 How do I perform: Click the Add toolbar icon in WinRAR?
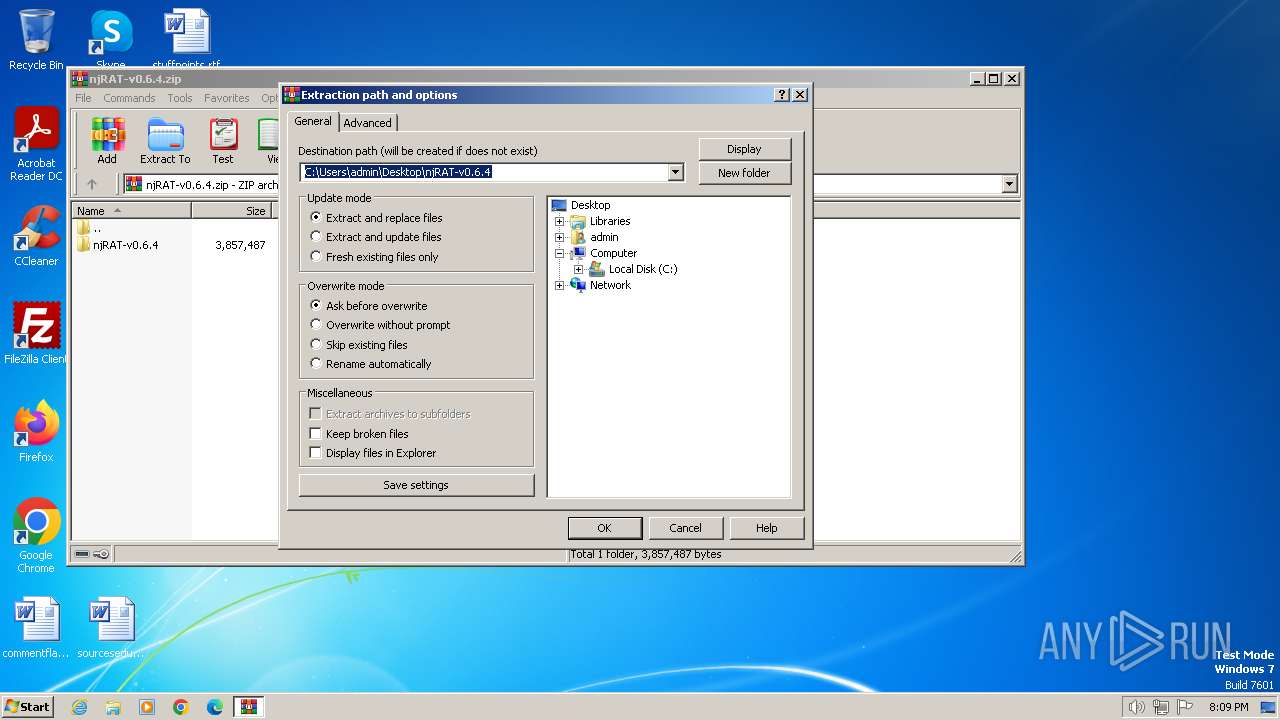coord(107,141)
